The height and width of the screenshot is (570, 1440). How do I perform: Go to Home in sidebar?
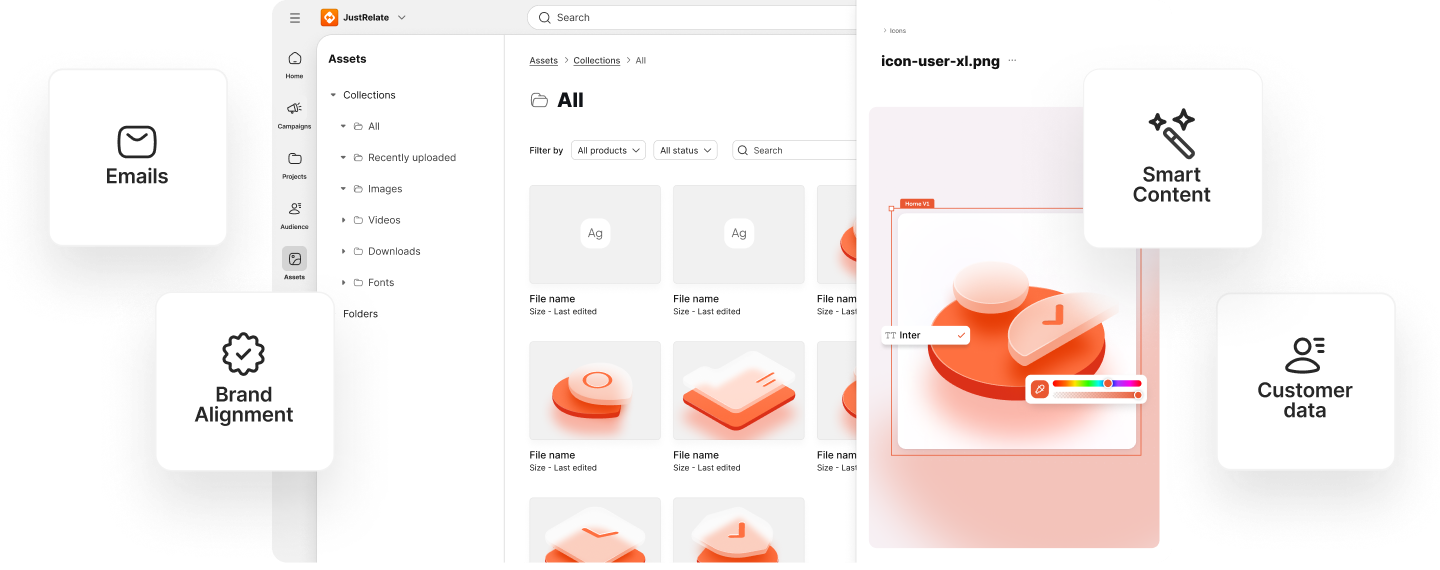[x=294, y=60]
